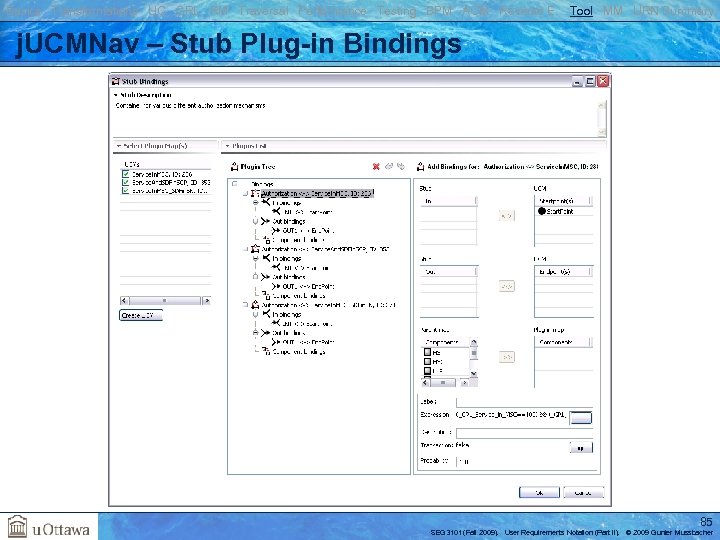This screenshot has height=540, width=720.
Task: Collapse the Select Plugin Map(s) section
Action: tap(118, 146)
